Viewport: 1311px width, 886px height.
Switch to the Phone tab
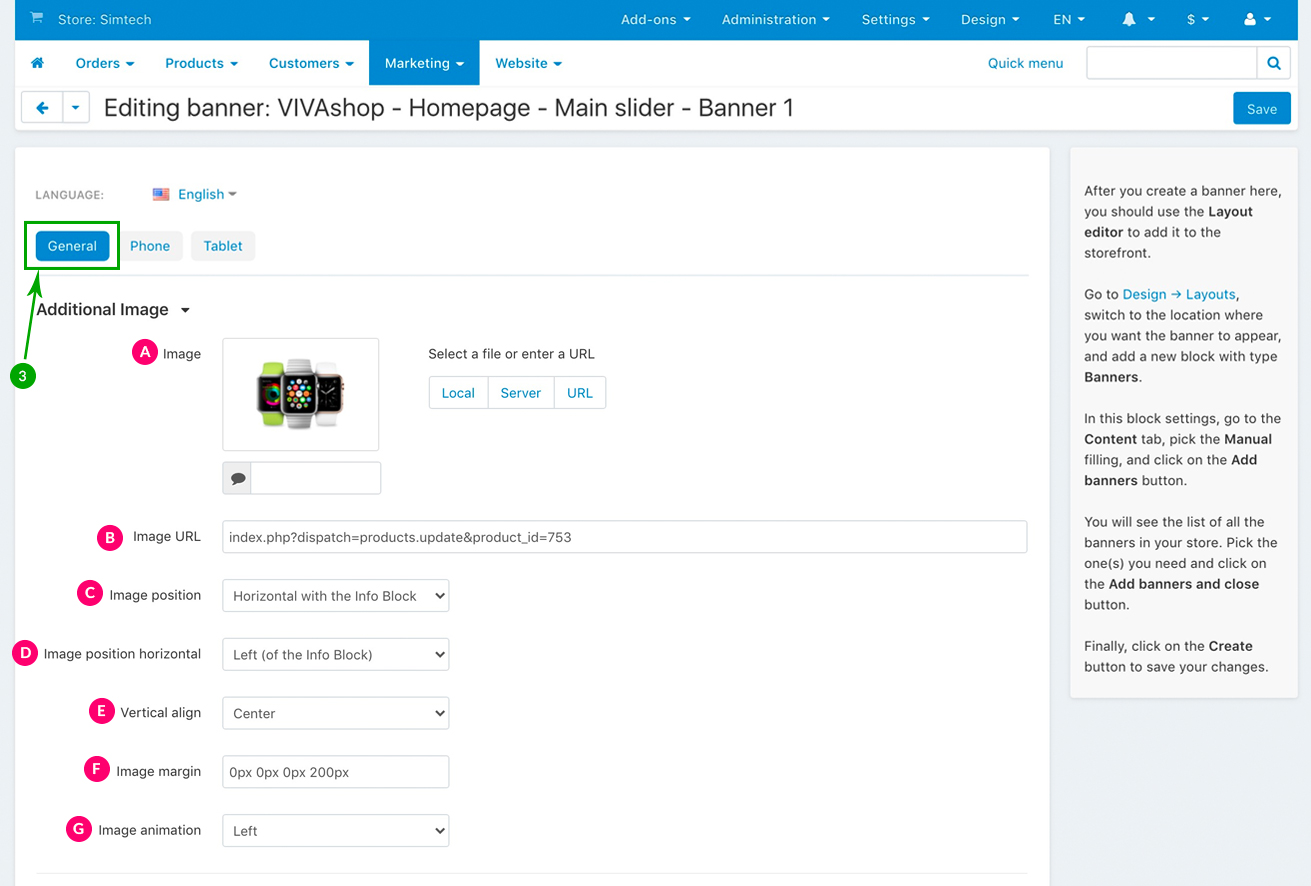pos(150,246)
